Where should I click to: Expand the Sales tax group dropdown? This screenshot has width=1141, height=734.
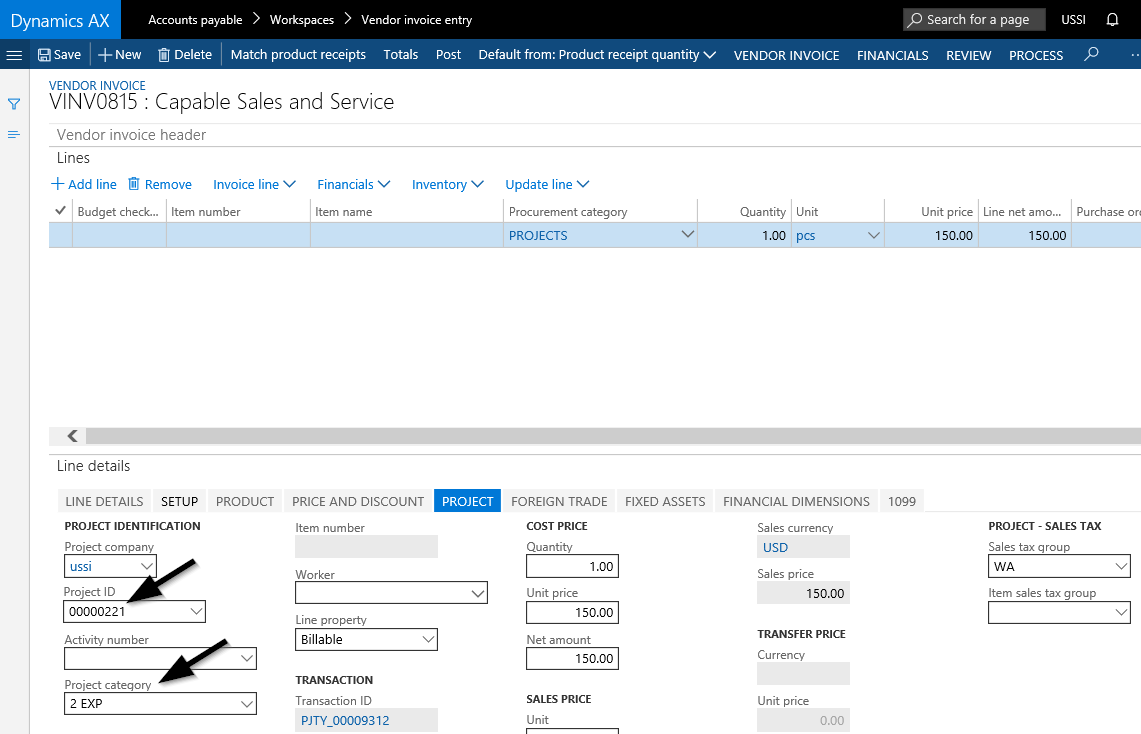pyautogui.click(x=1121, y=567)
